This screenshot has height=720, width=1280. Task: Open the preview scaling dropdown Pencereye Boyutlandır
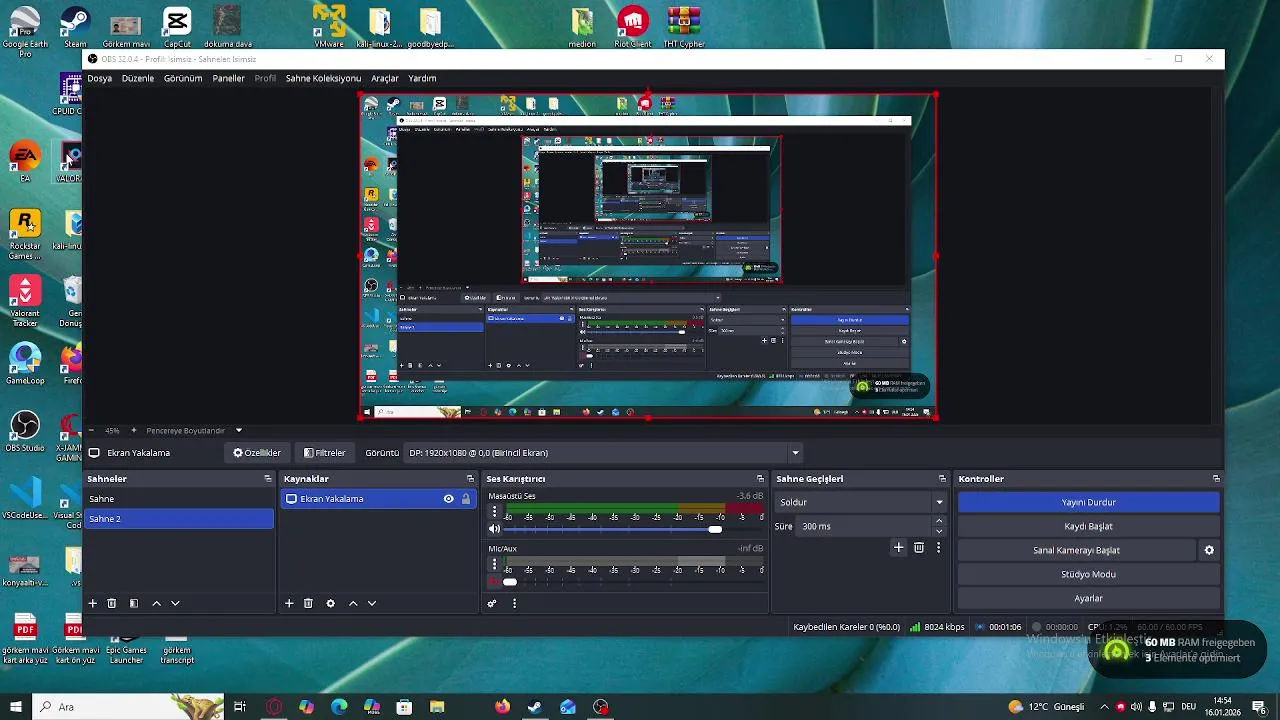coord(195,430)
